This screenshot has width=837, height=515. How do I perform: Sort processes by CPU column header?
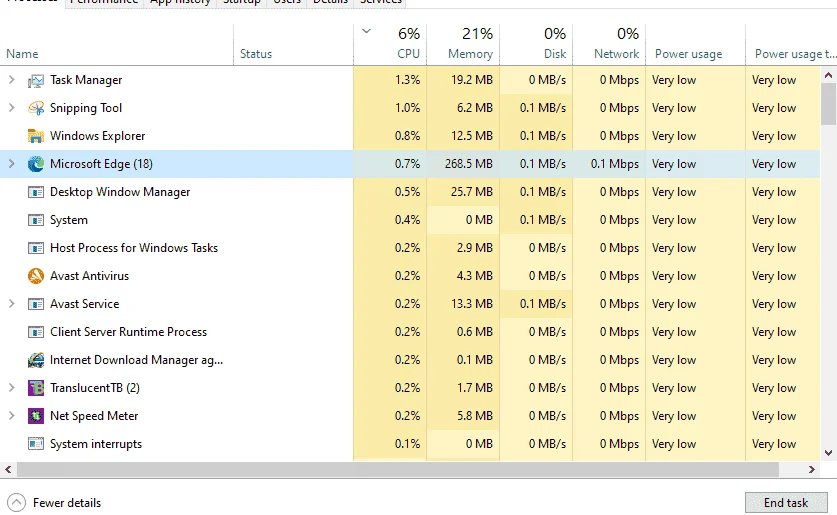click(x=390, y=45)
